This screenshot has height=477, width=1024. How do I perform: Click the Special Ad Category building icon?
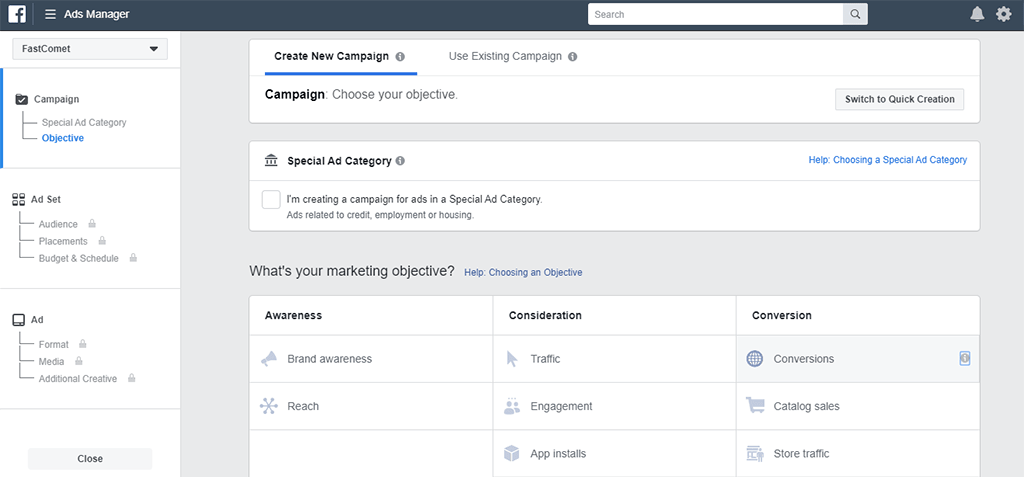click(271, 161)
